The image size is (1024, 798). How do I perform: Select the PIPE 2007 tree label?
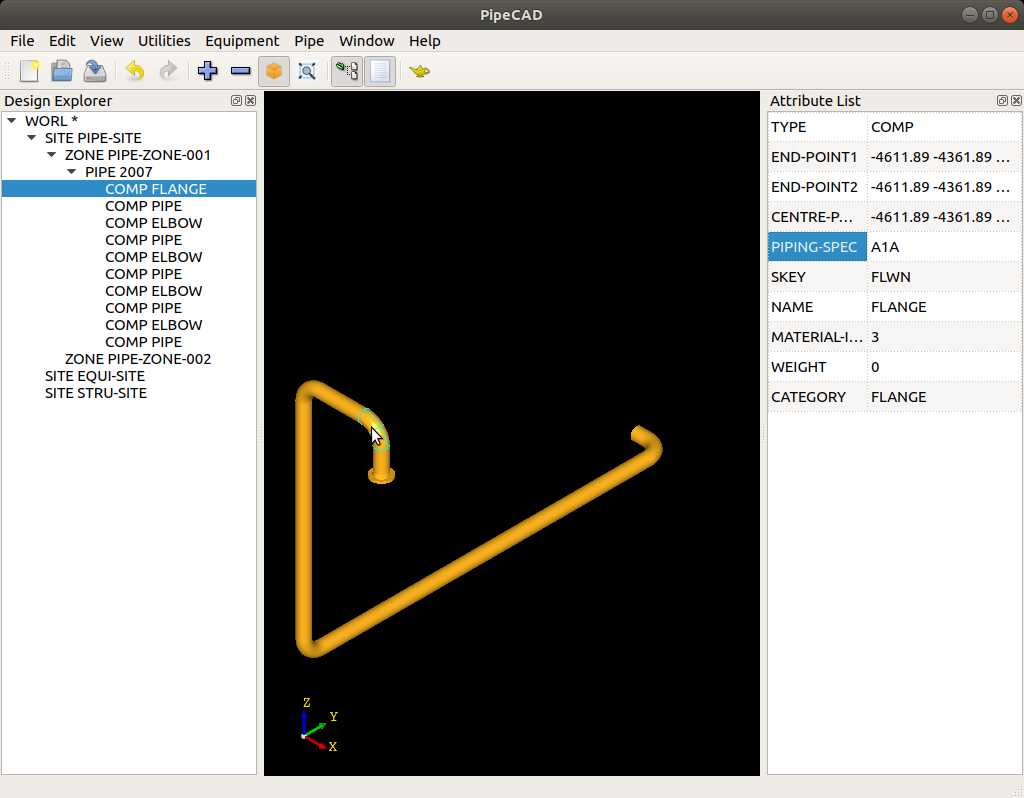pyautogui.click(x=118, y=172)
